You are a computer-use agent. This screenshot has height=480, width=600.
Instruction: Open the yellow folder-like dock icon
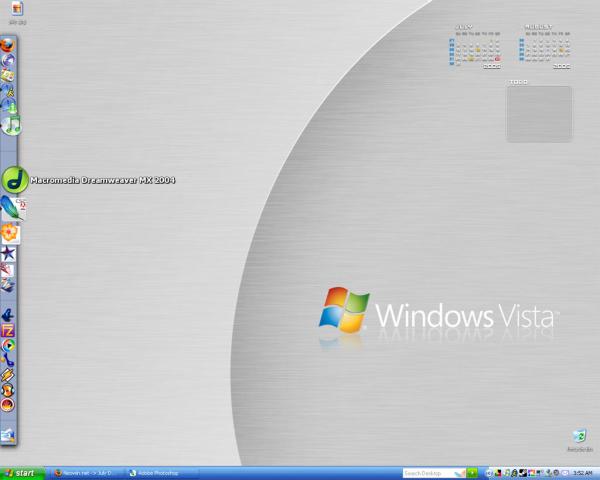click(8, 75)
